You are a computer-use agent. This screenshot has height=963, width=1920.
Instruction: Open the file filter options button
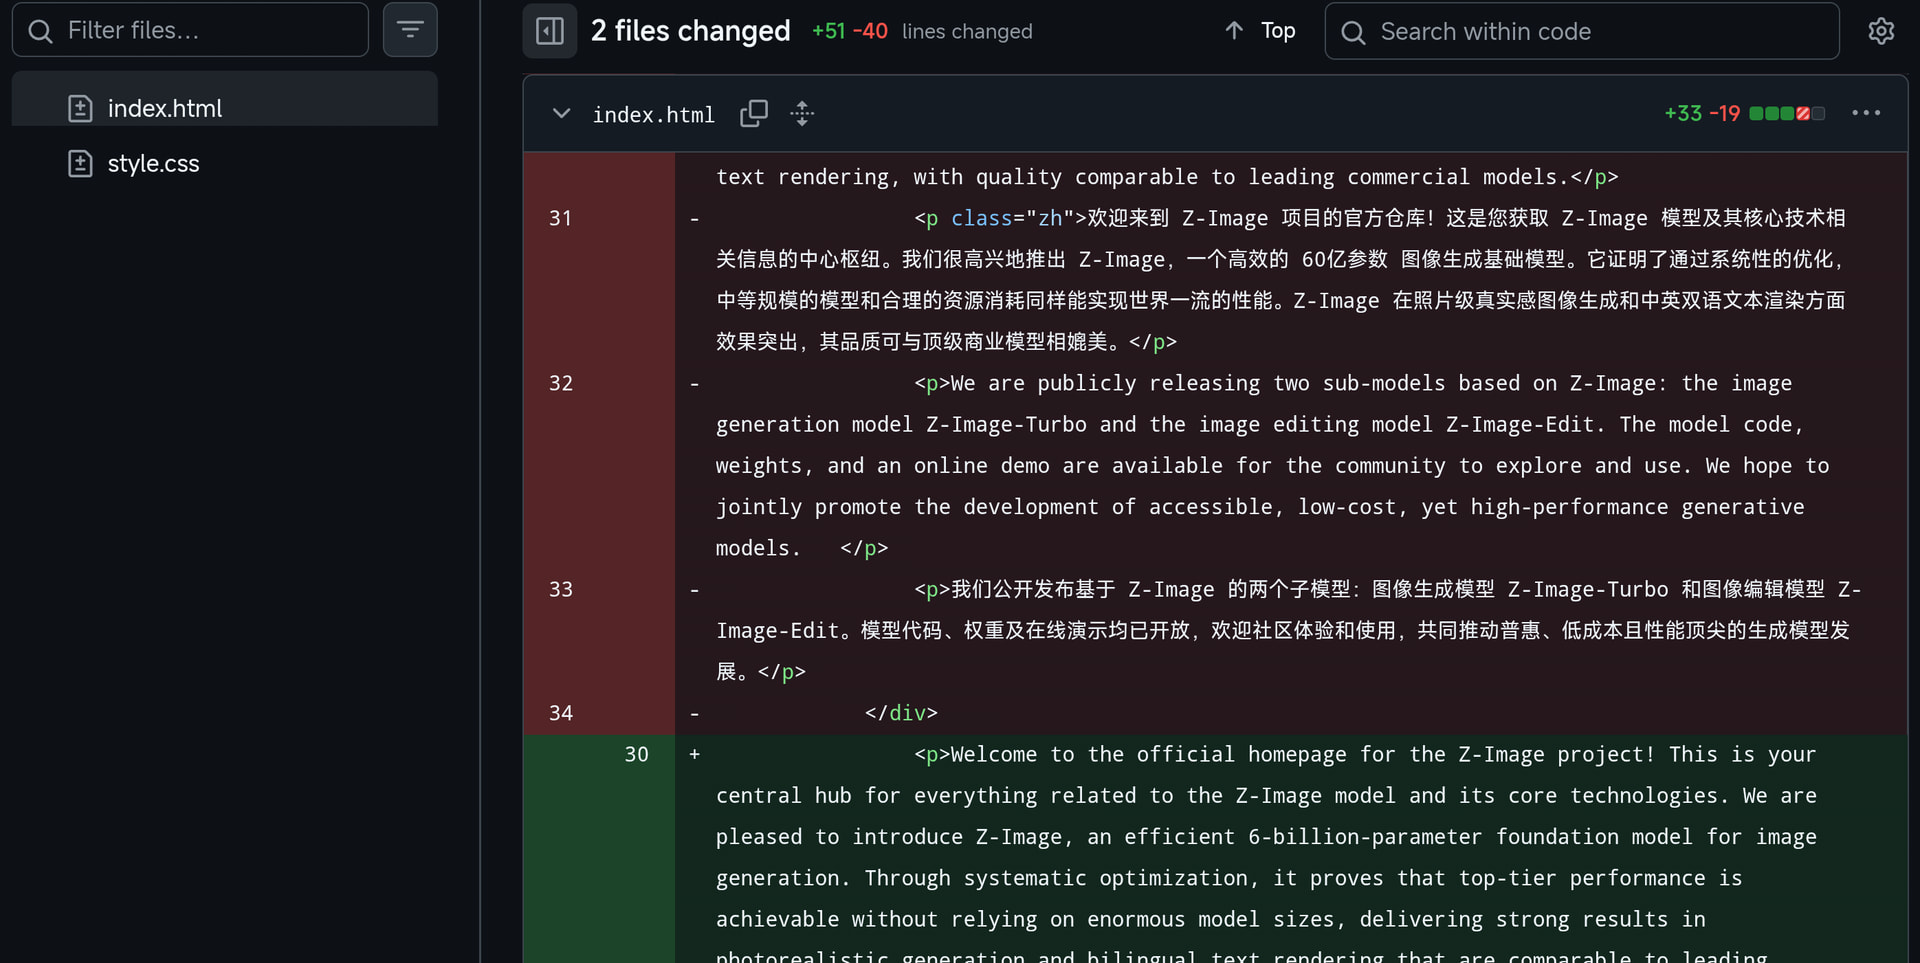pyautogui.click(x=410, y=30)
